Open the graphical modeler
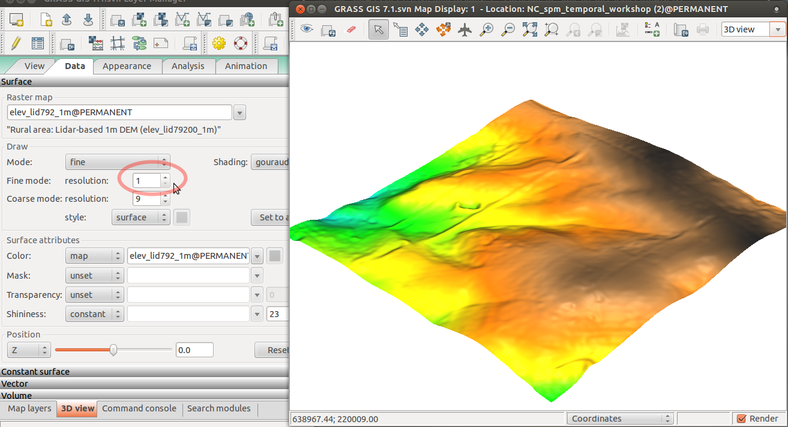Viewport: 788px width, 427px height. 139,44
